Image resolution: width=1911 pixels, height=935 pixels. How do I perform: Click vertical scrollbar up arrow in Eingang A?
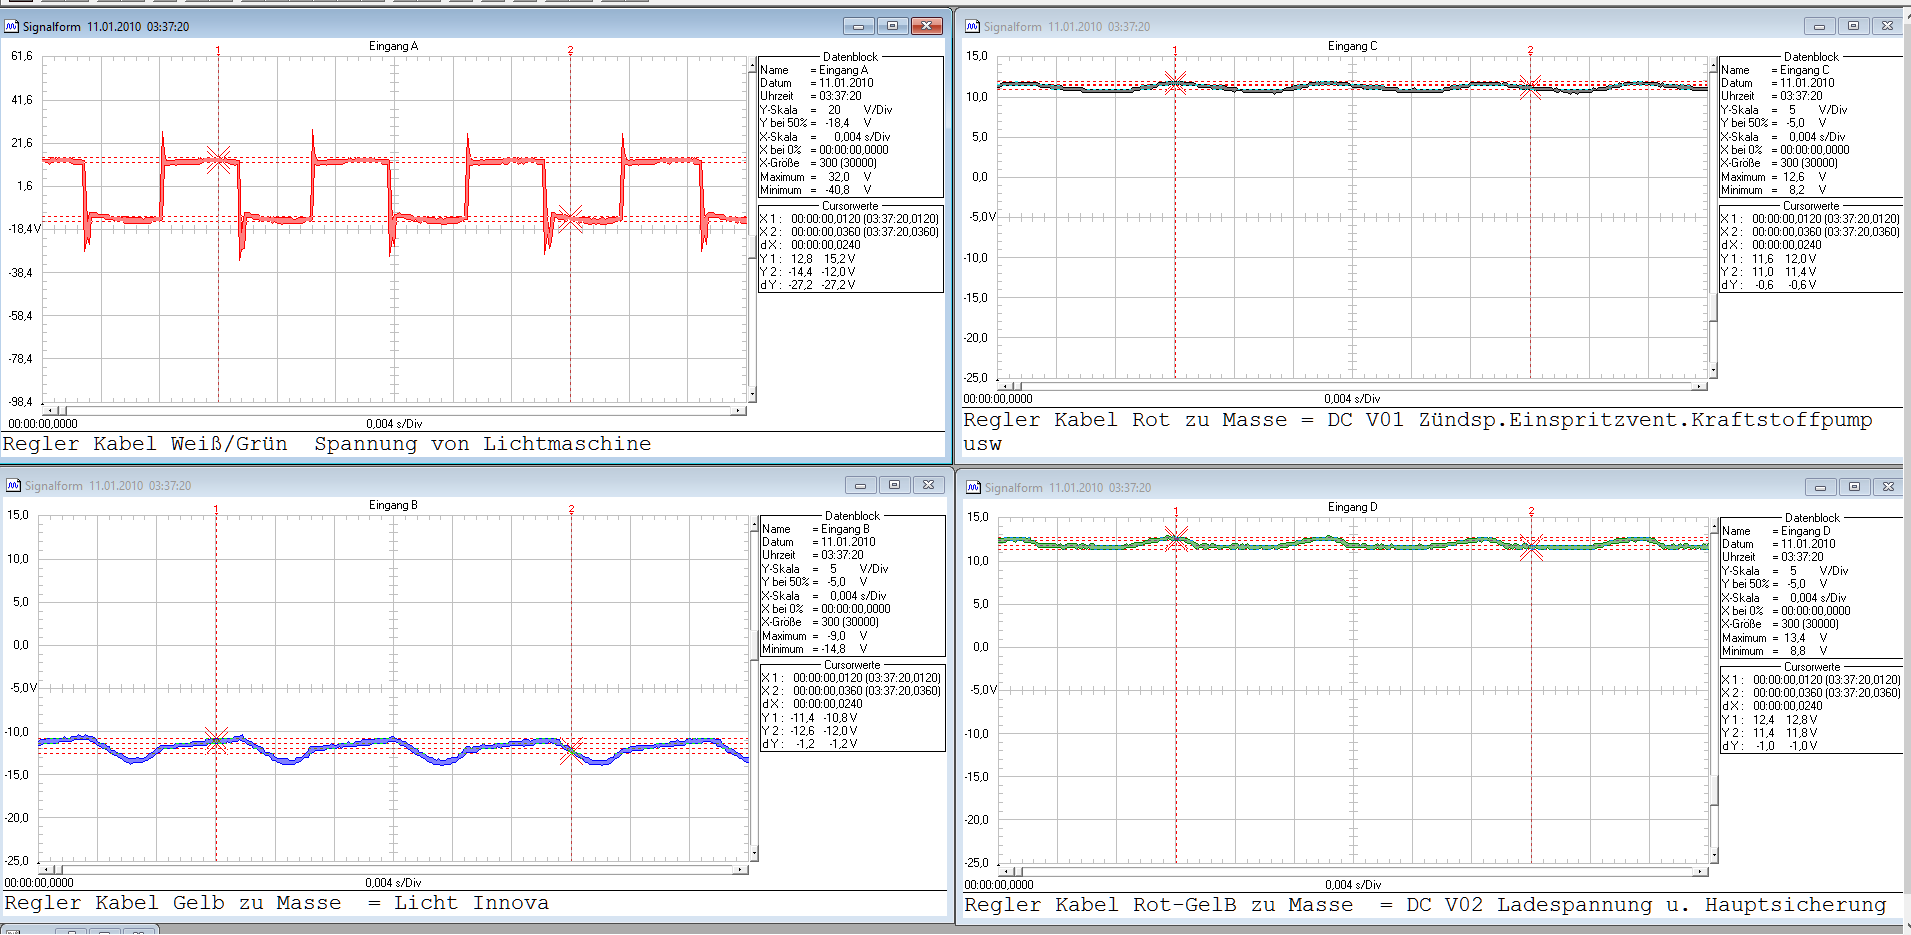[x=752, y=67]
